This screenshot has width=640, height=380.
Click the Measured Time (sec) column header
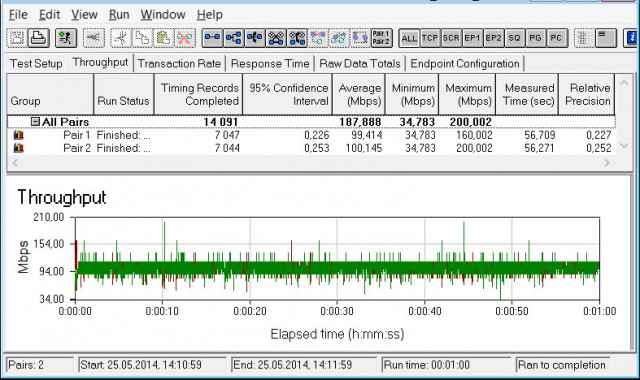(x=527, y=94)
